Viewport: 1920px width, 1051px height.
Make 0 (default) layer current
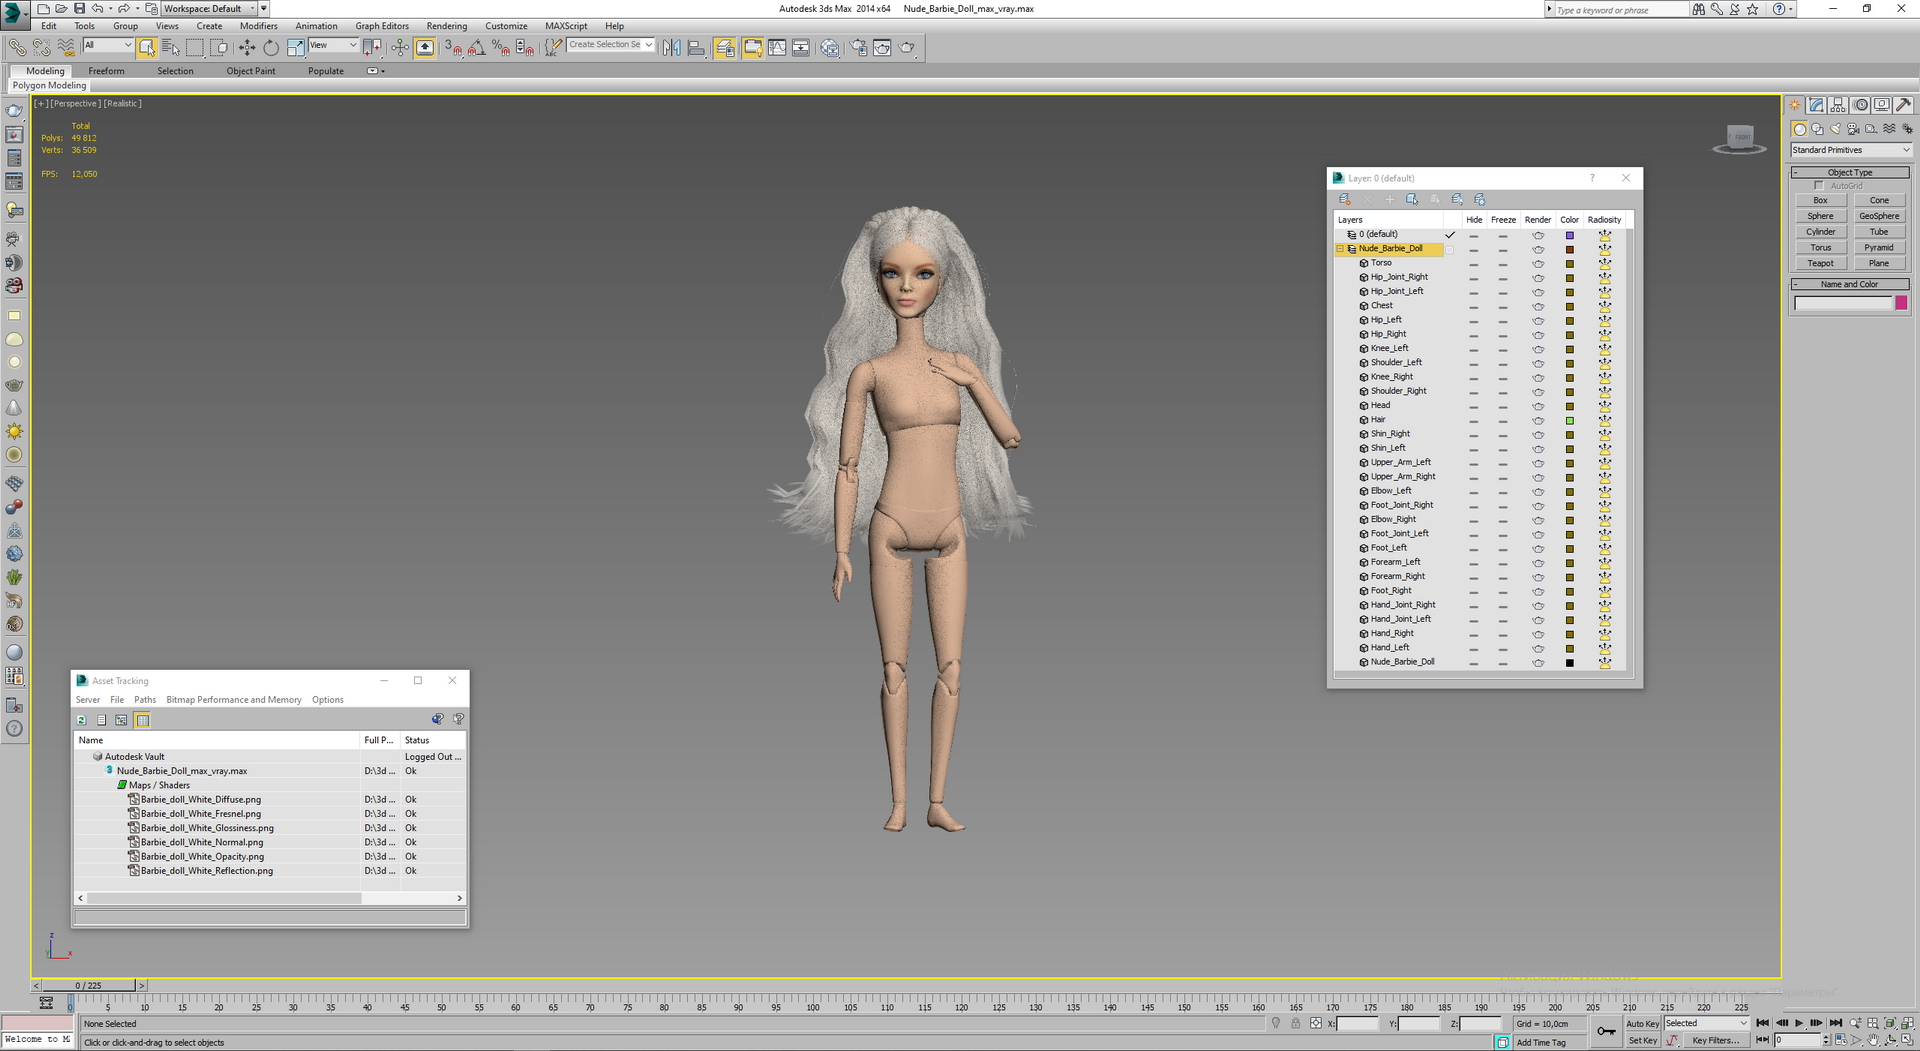click(1450, 235)
